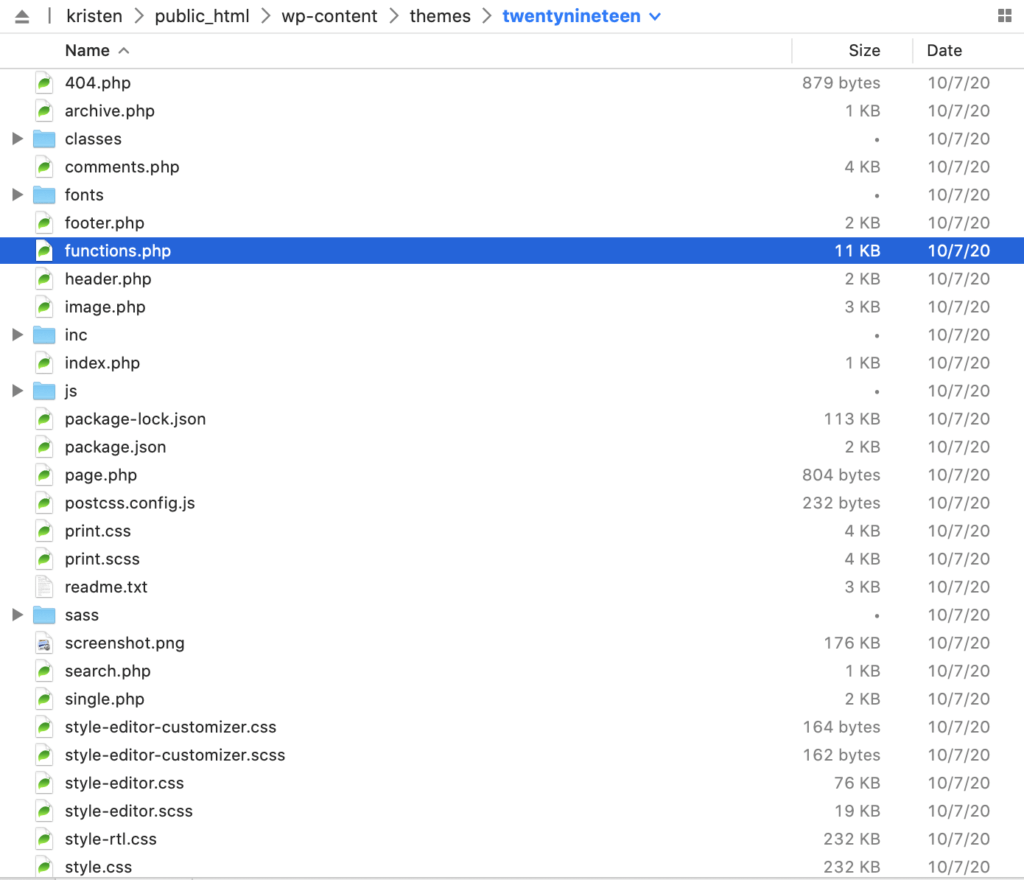The image size is (1024, 880).
Task: Click the eject icon in path bar
Action: 22,16
